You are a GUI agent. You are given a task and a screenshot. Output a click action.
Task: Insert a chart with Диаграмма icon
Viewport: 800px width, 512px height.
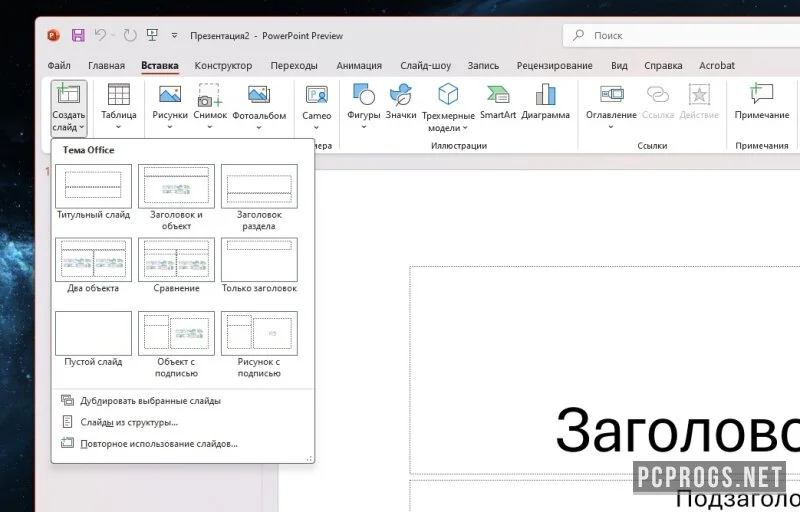tap(545, 94)
